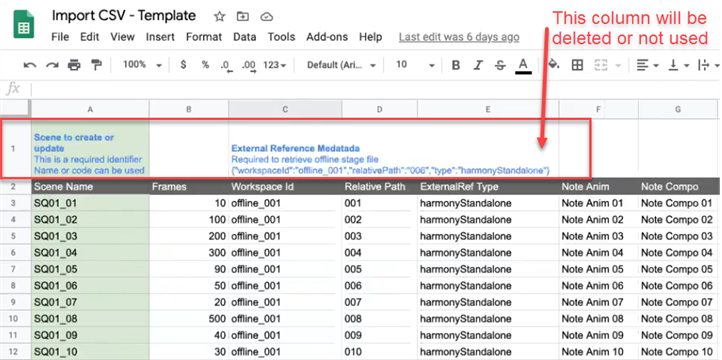Open the Format menu
Image resolution: width=722 pixels, height=360 pixels.
click(204, 37)
